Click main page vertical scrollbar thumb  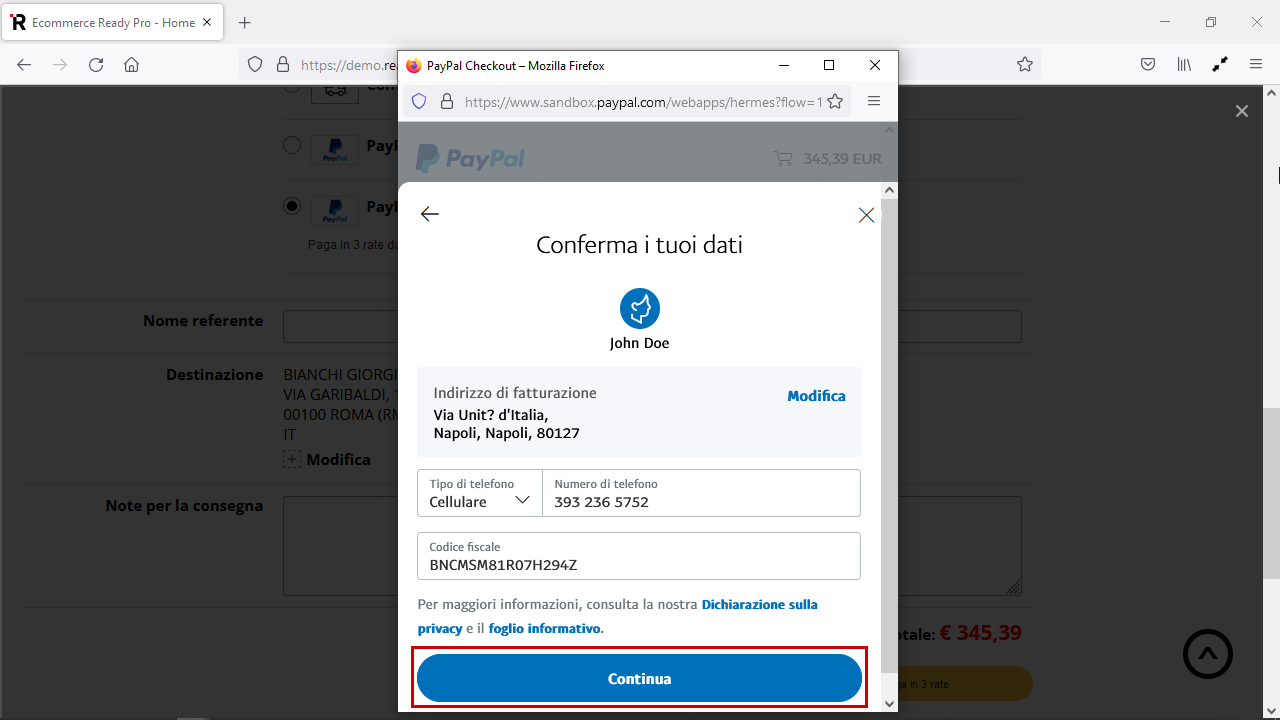point(1271,493)
